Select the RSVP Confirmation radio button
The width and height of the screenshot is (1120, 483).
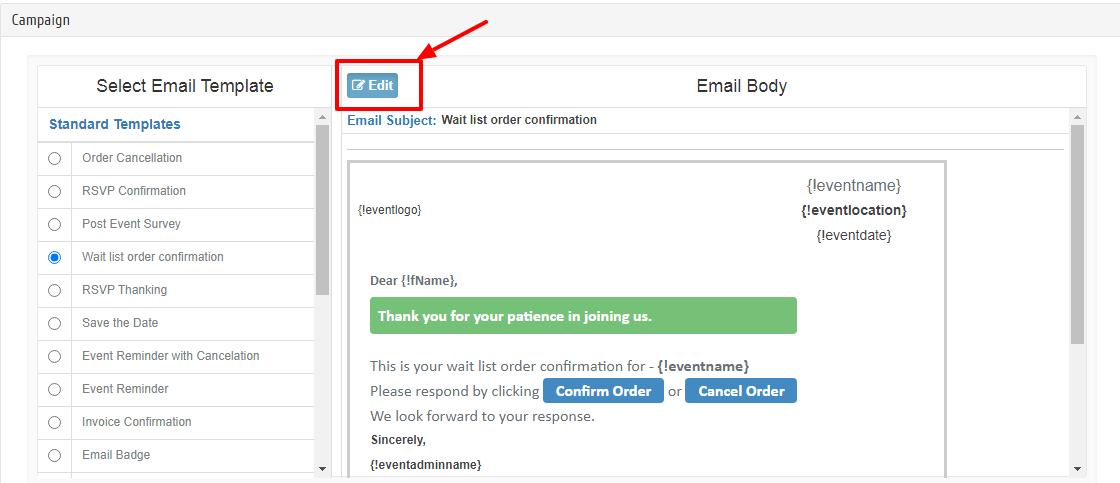pos(54,191)
